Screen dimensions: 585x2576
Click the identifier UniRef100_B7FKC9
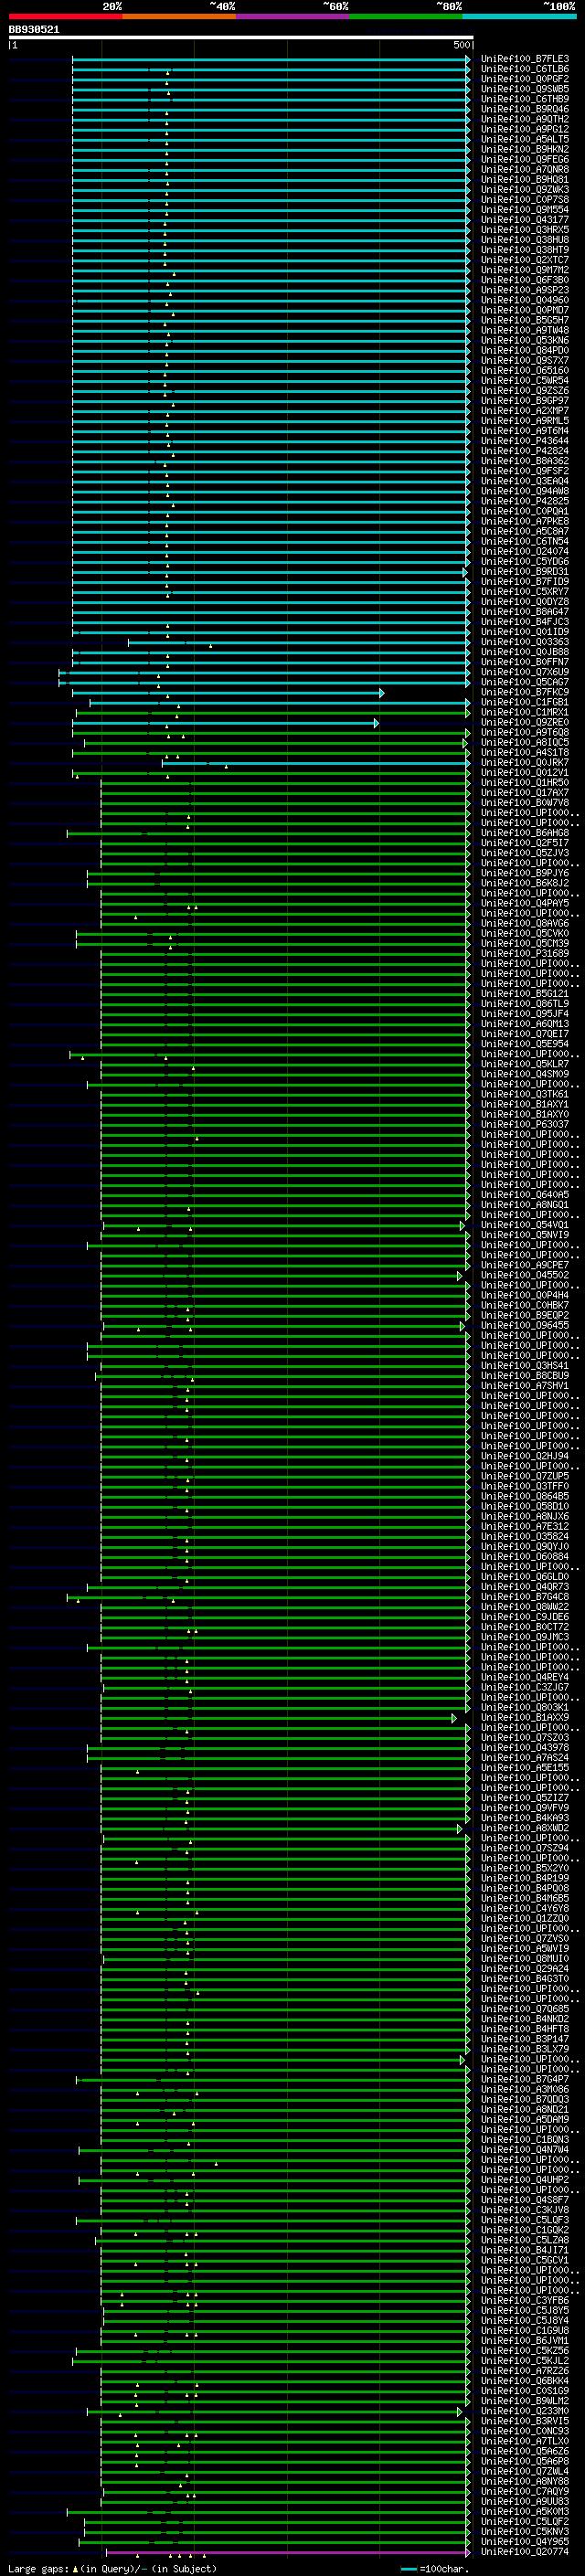coord(524,692)
